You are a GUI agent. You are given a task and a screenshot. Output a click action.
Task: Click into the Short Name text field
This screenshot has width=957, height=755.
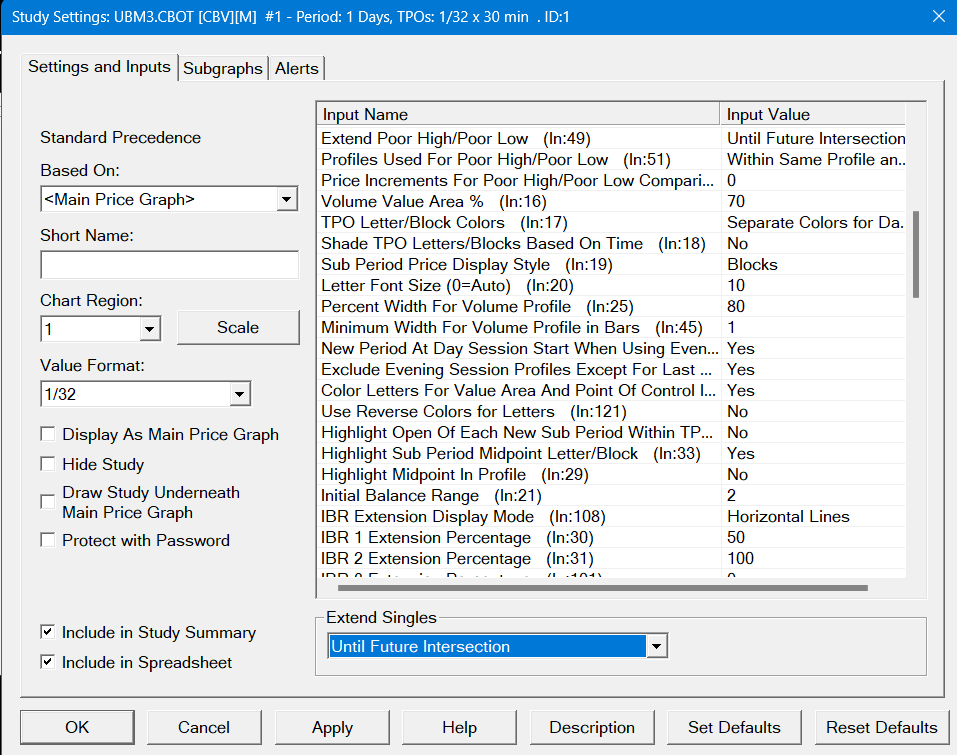[x=169, y=265]
